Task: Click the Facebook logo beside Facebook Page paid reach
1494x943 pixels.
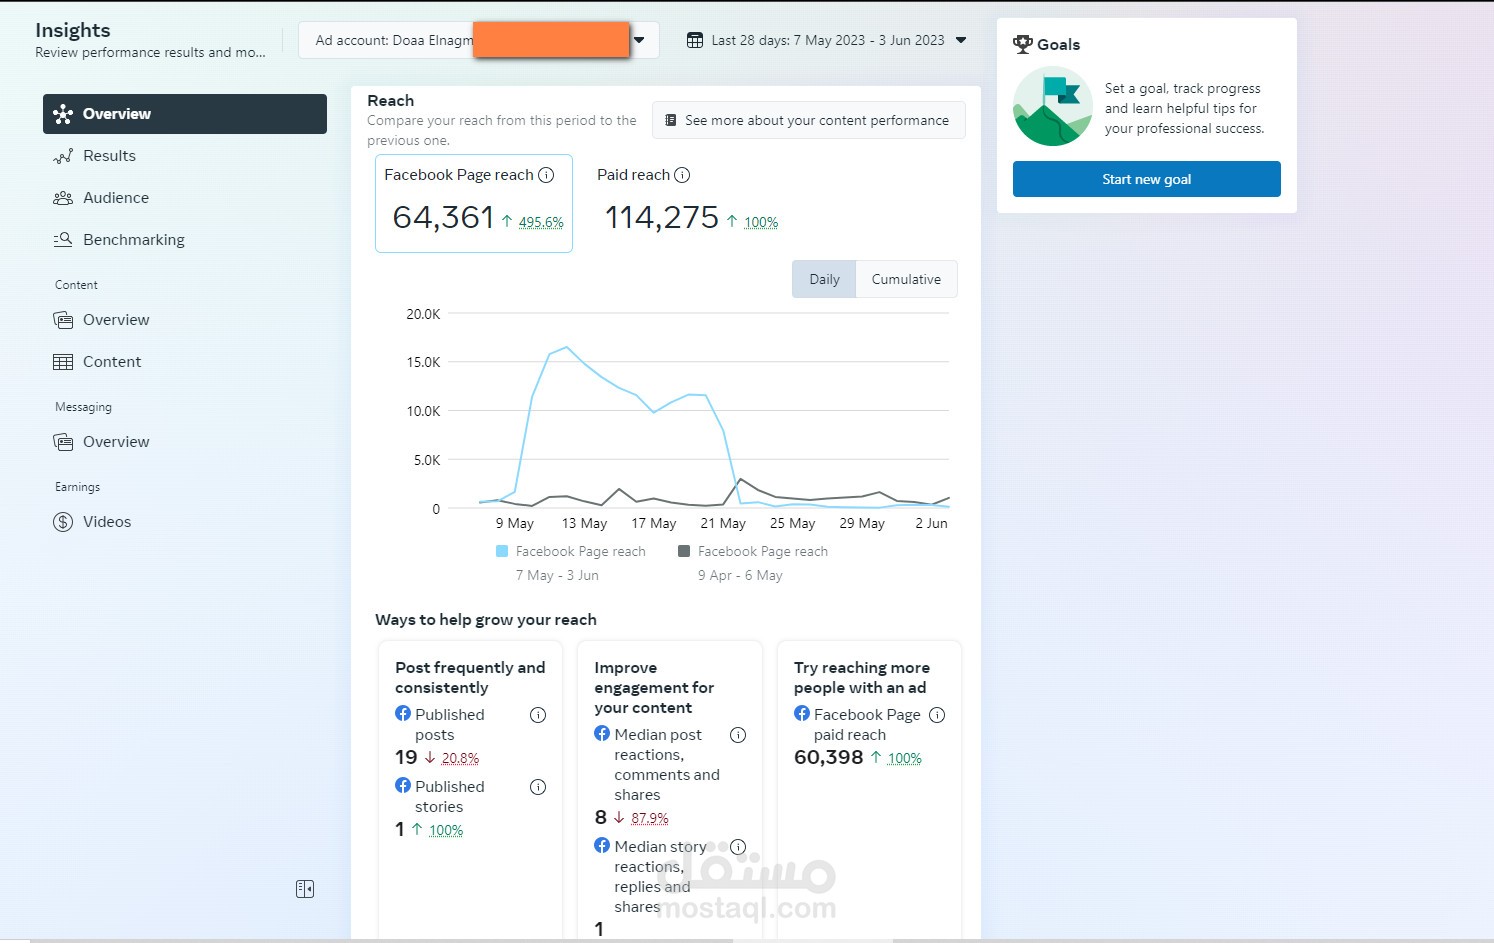Action: tap(802, 714)
